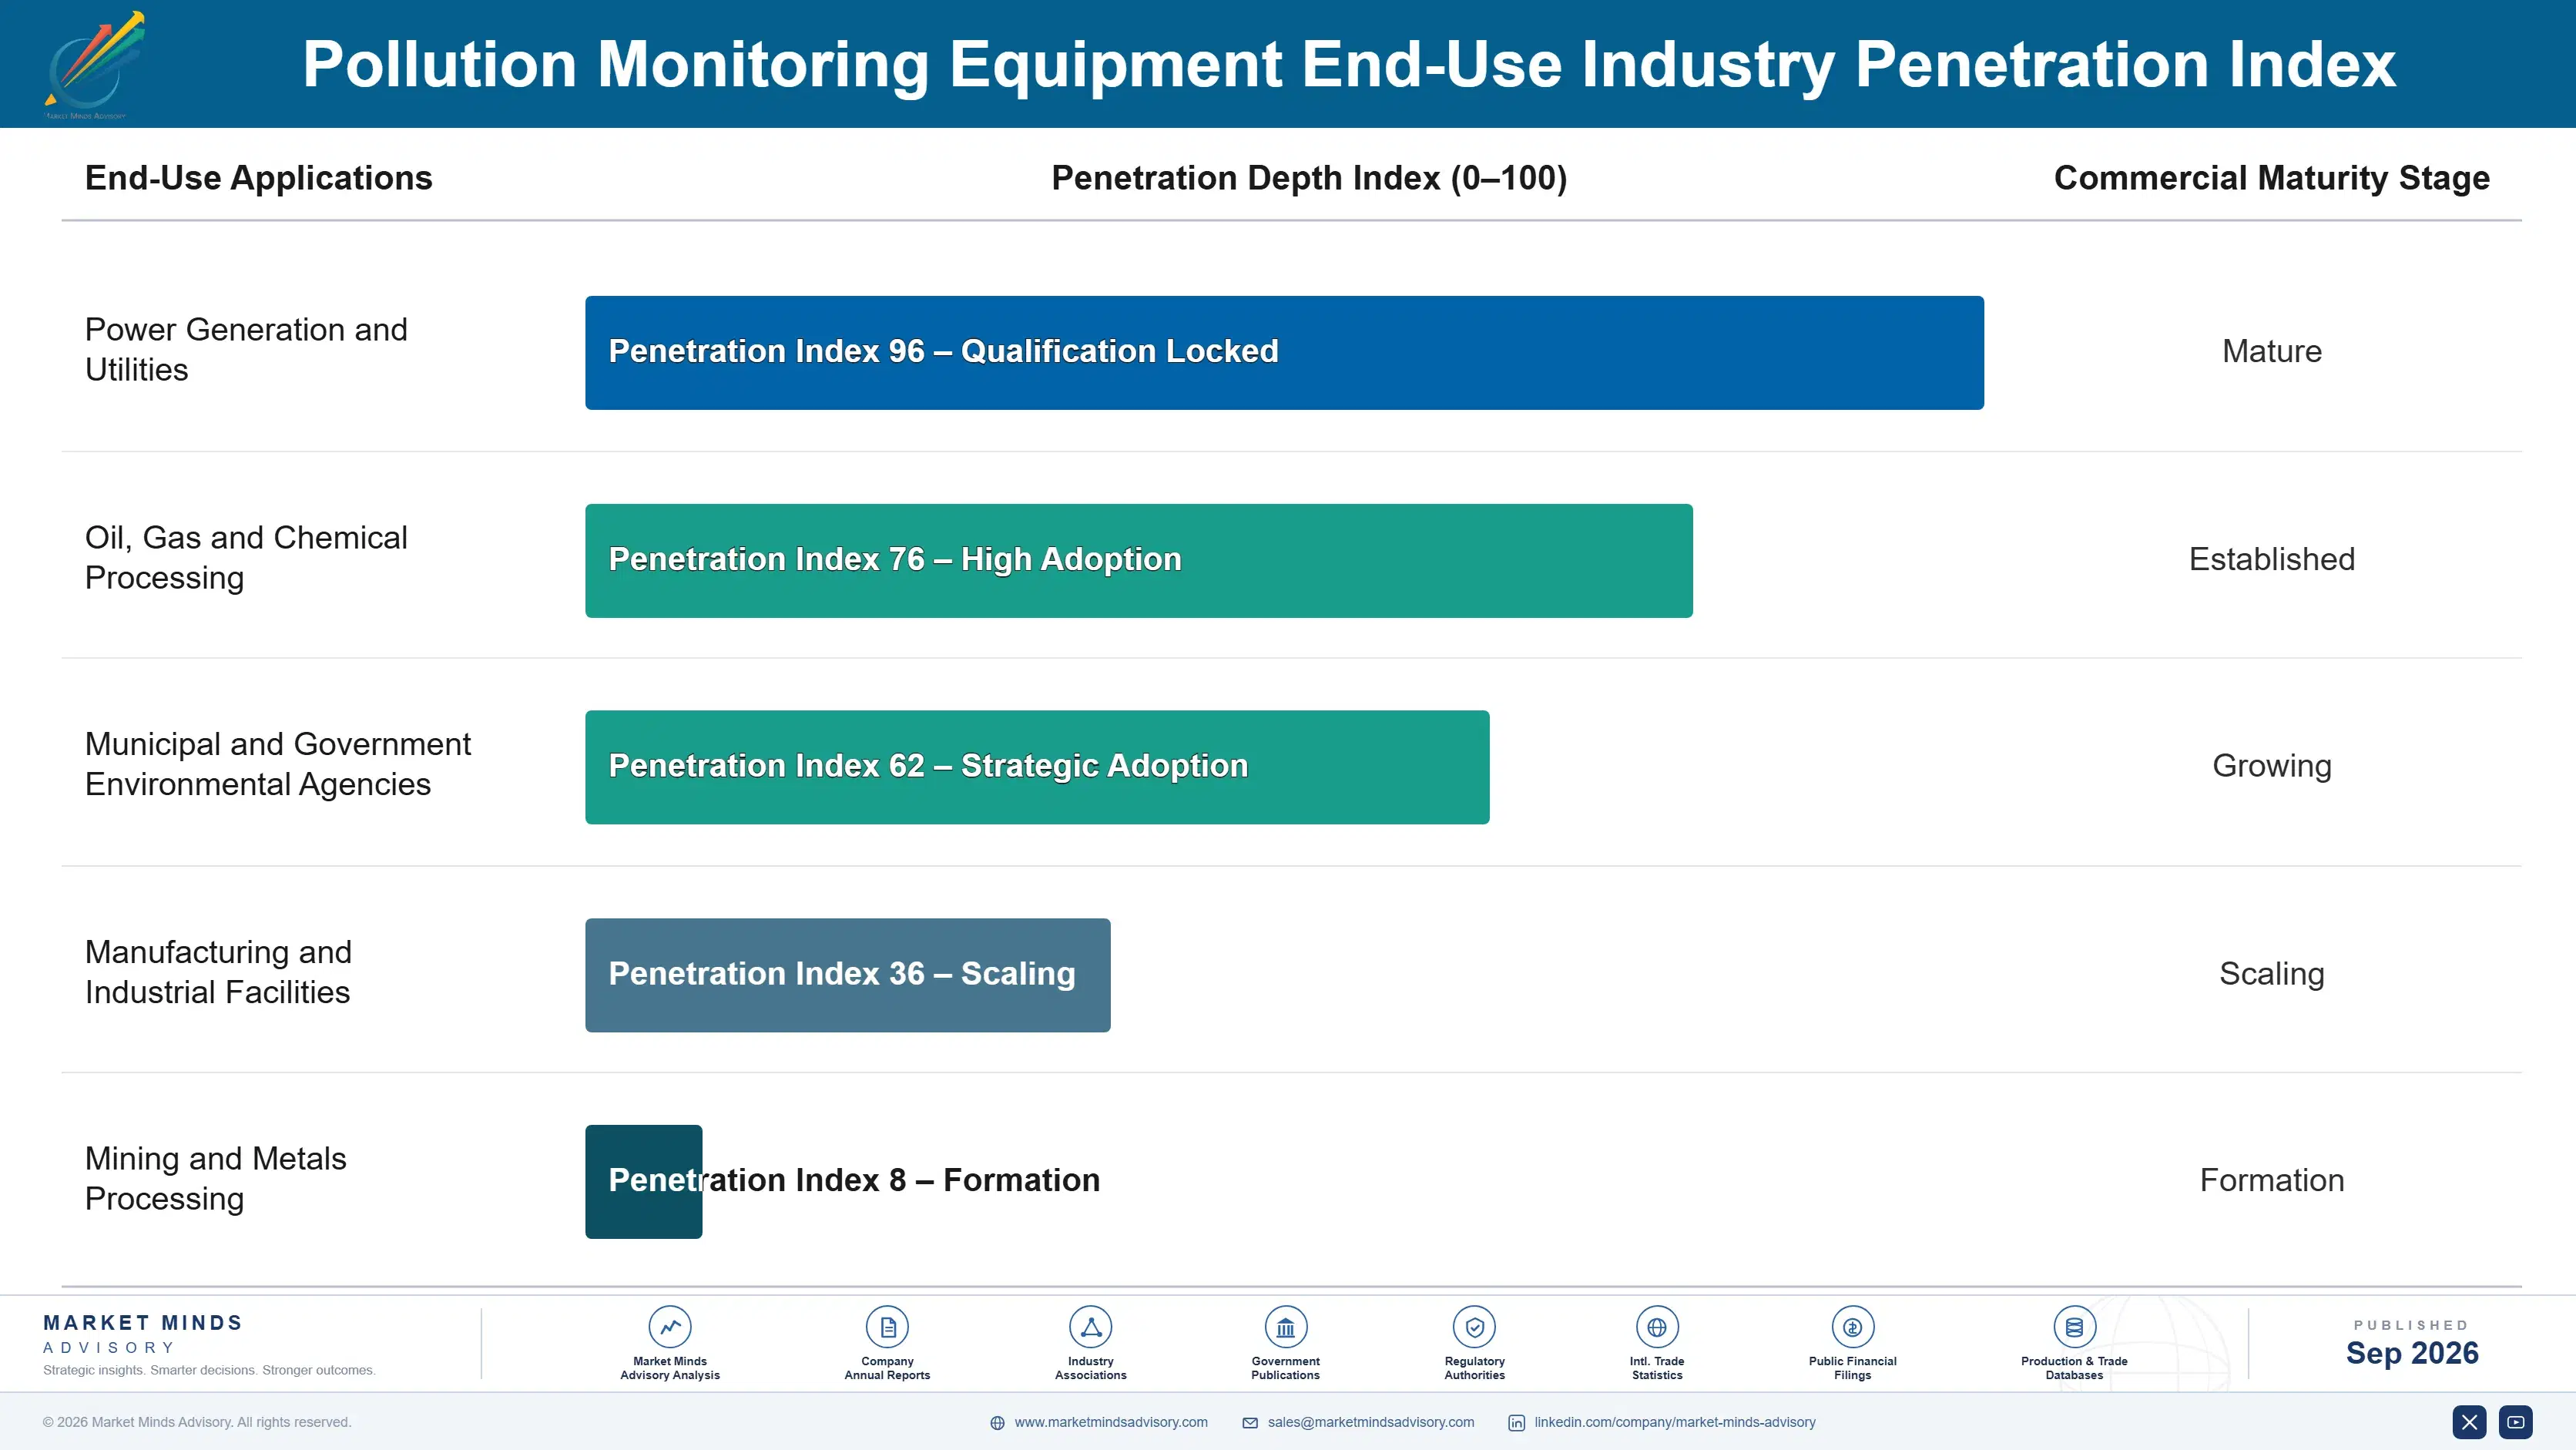Click the Strategic insights tagline text
2576x1450 pixels.
(209, 1370)
